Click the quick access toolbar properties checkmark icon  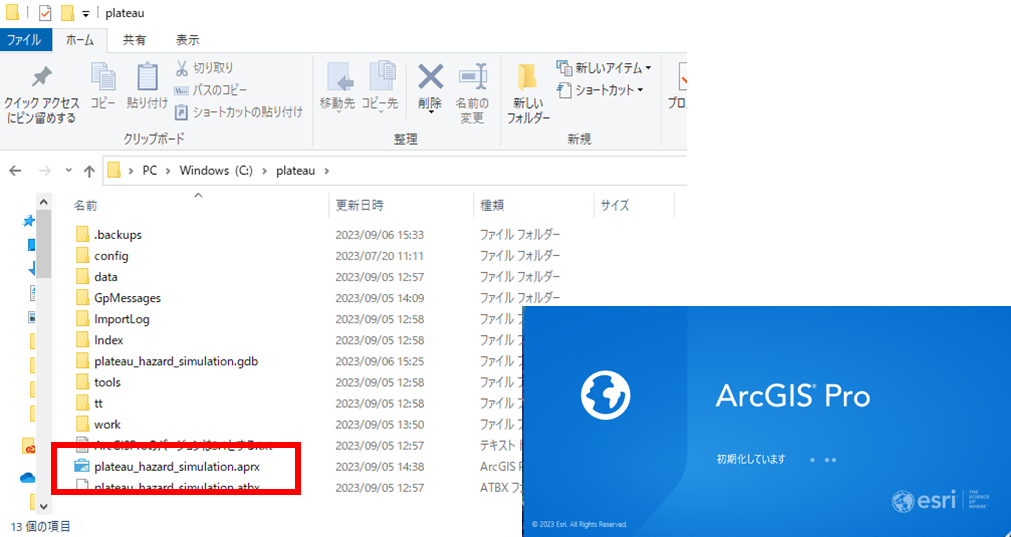(x=45, y=12)
